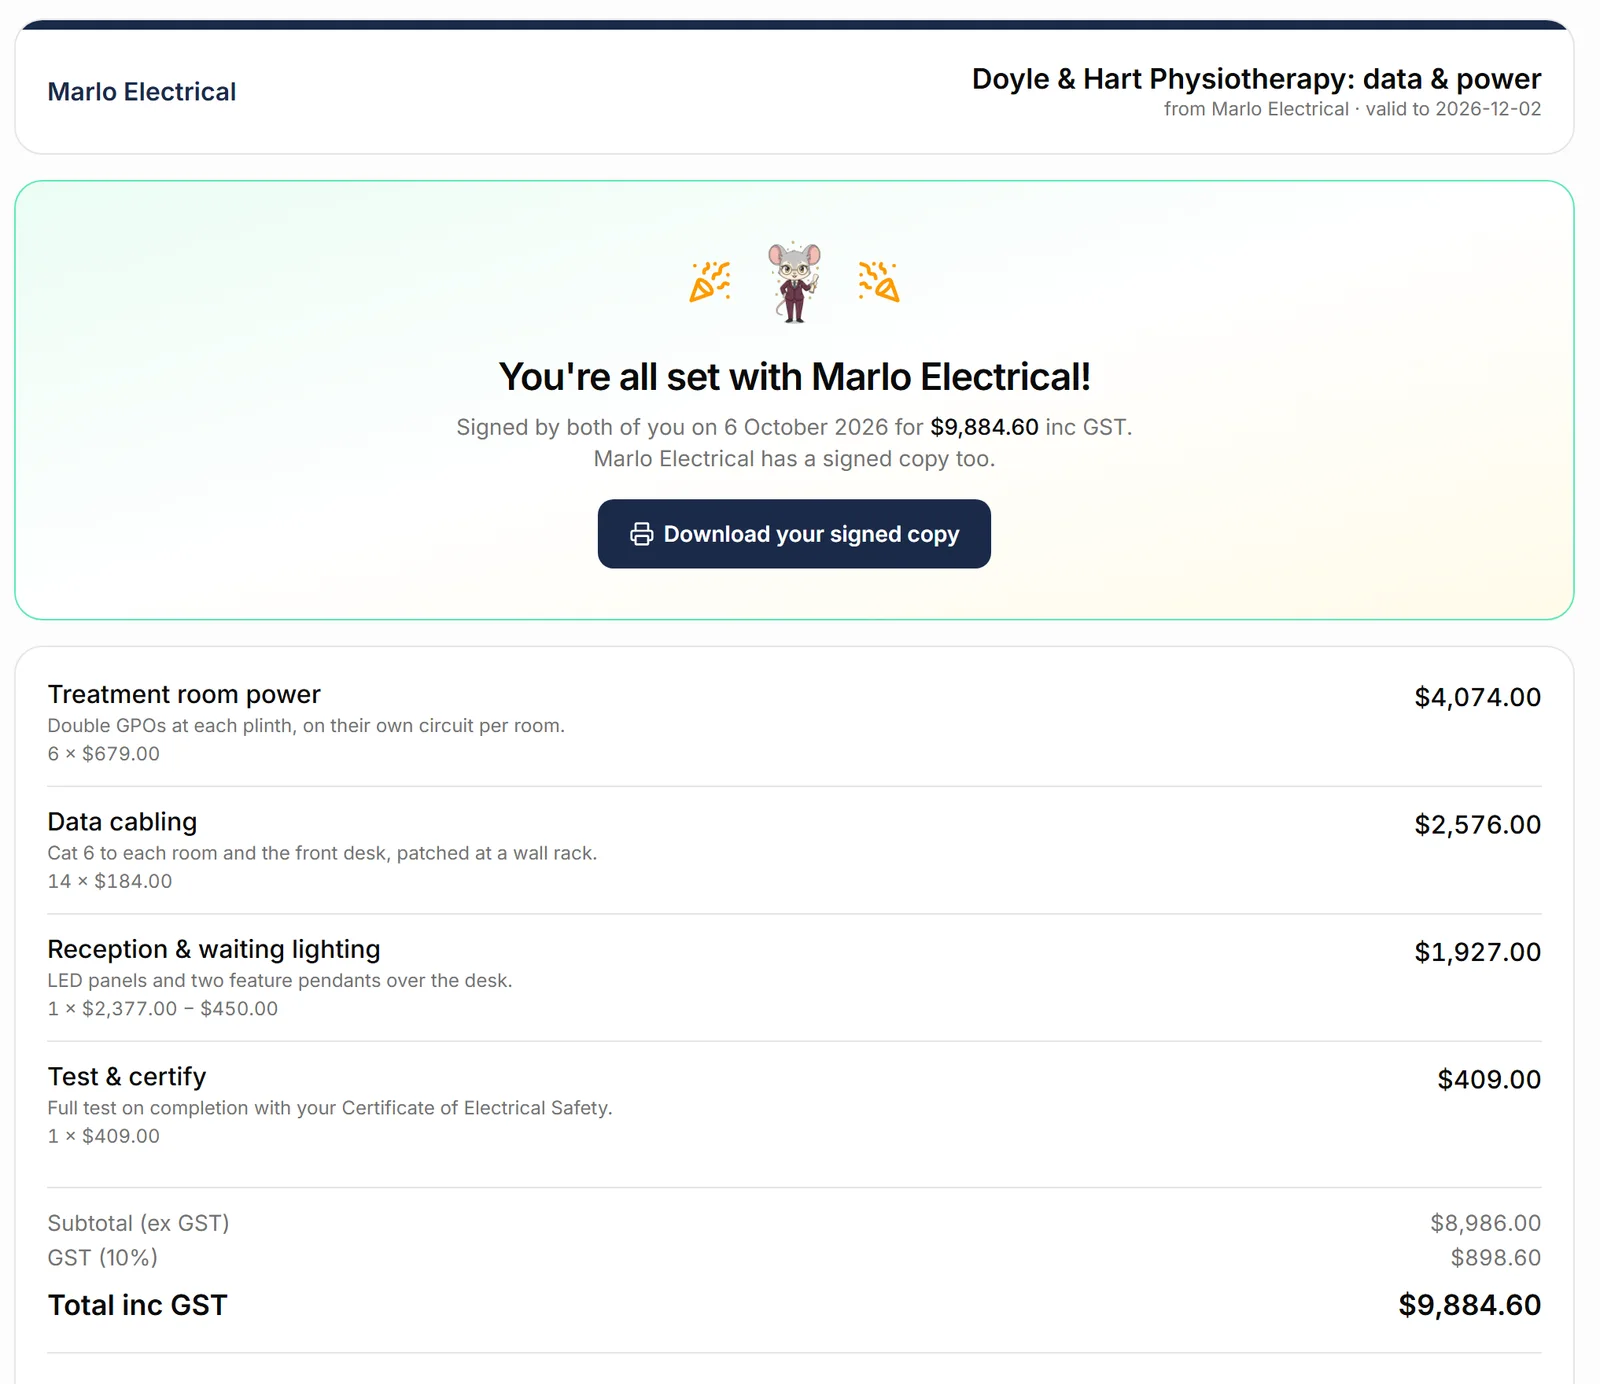Select the quote title 'Doyle & Hart Physiotherapy: data & power'

click(x=1256, y=78)
